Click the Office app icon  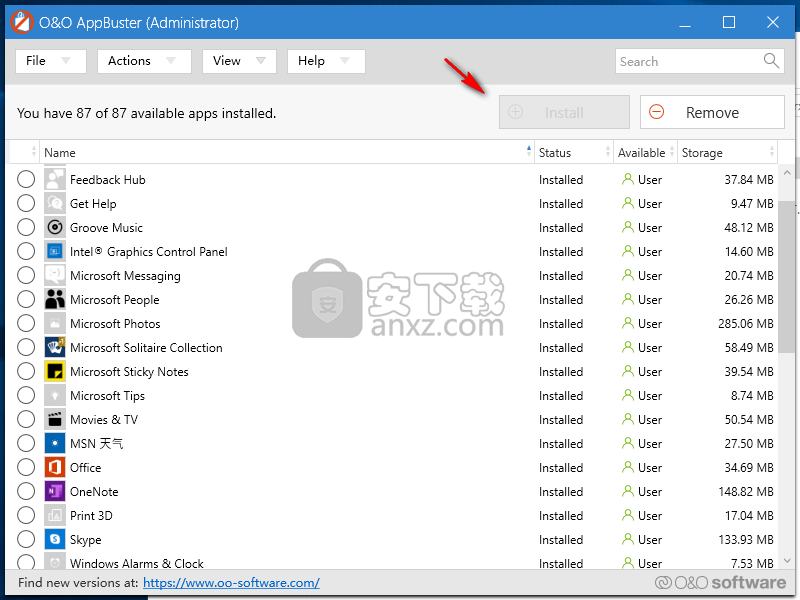(55, 467)
